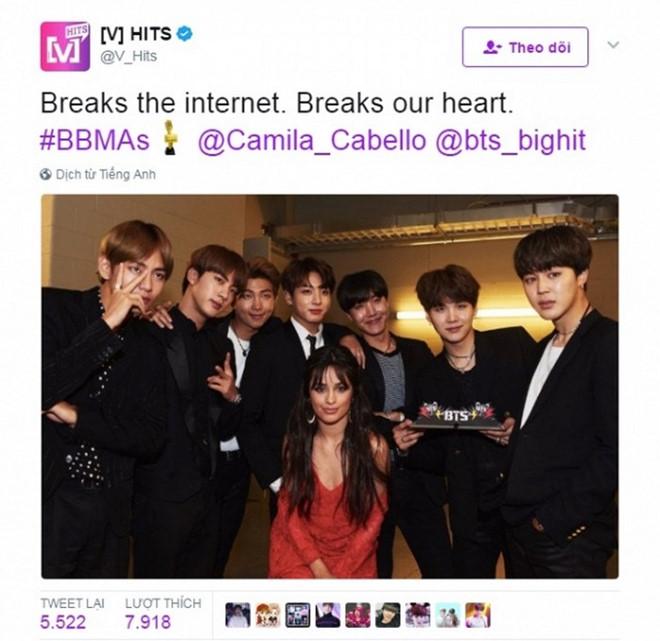Click the @V_Hits handle

click(128, 56)
